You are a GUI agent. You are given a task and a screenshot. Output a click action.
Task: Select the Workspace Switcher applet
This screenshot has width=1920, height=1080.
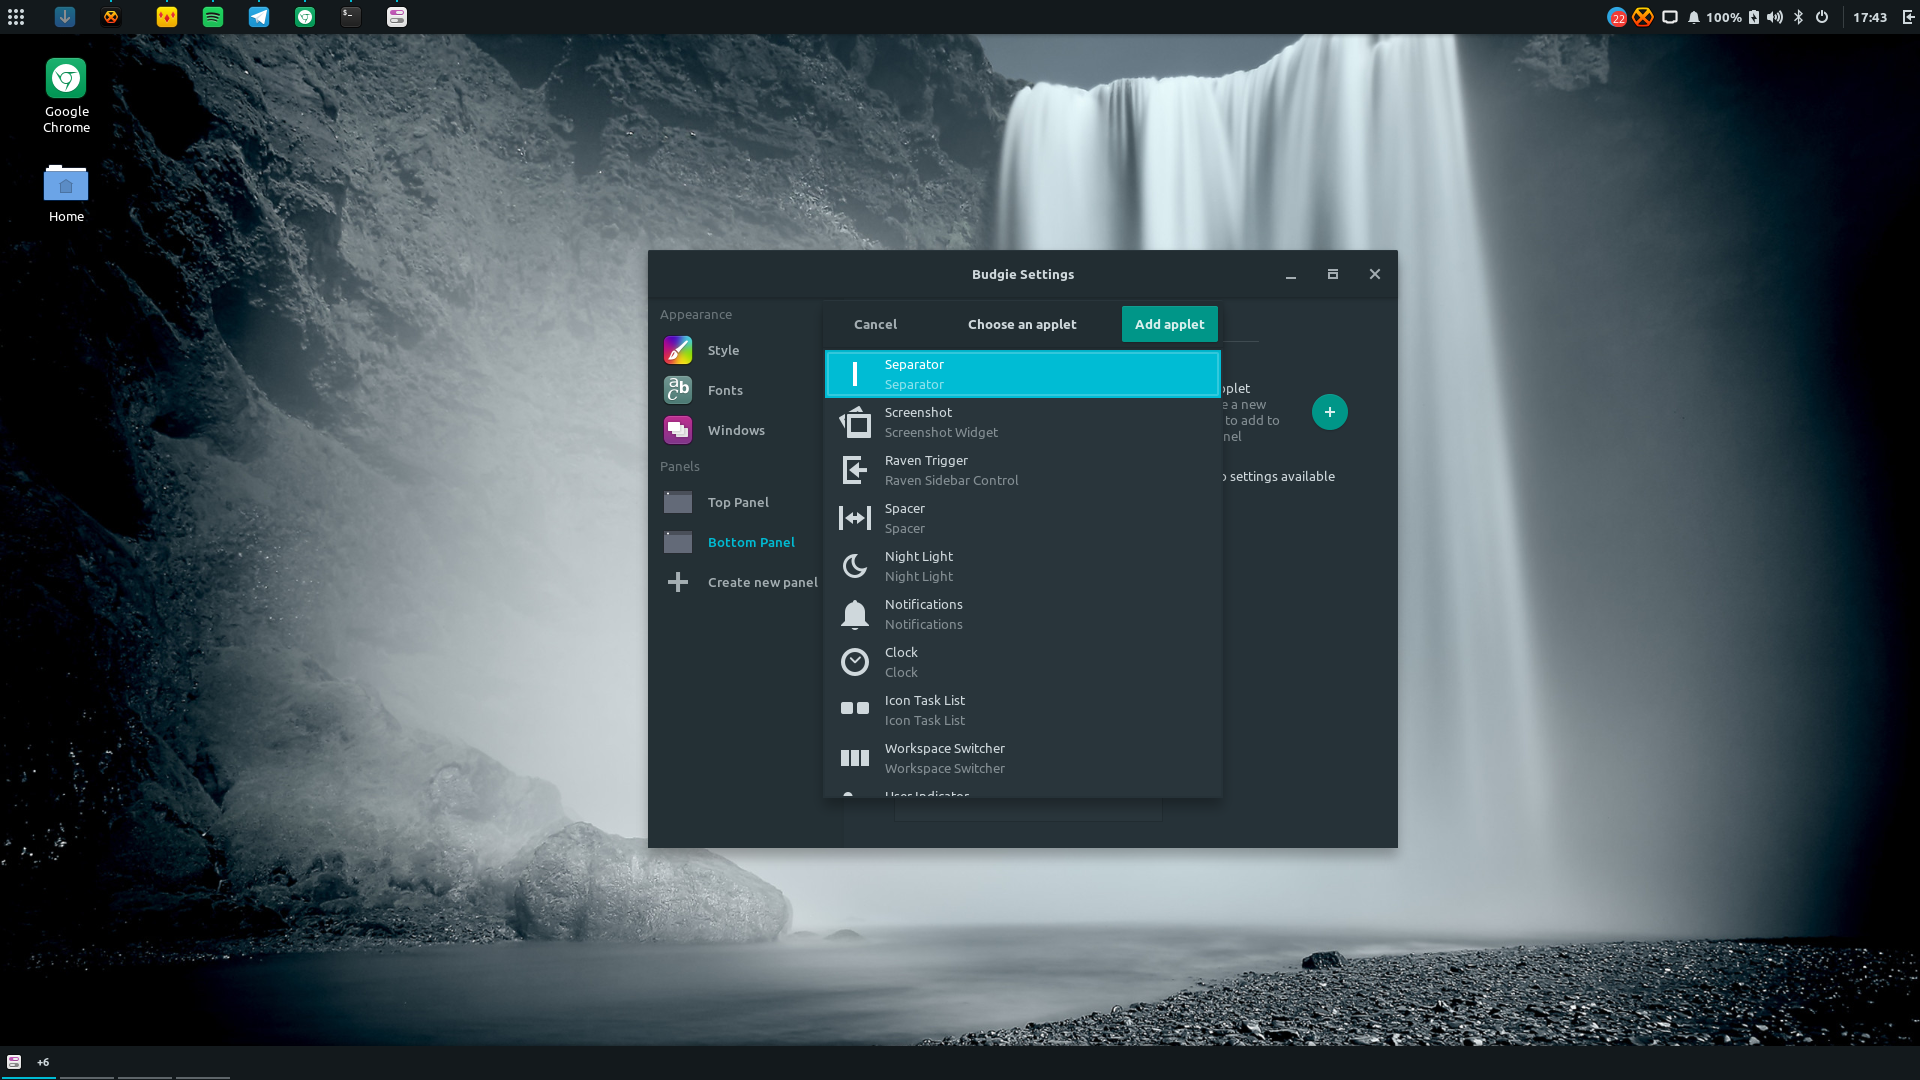click(1022, 758)
